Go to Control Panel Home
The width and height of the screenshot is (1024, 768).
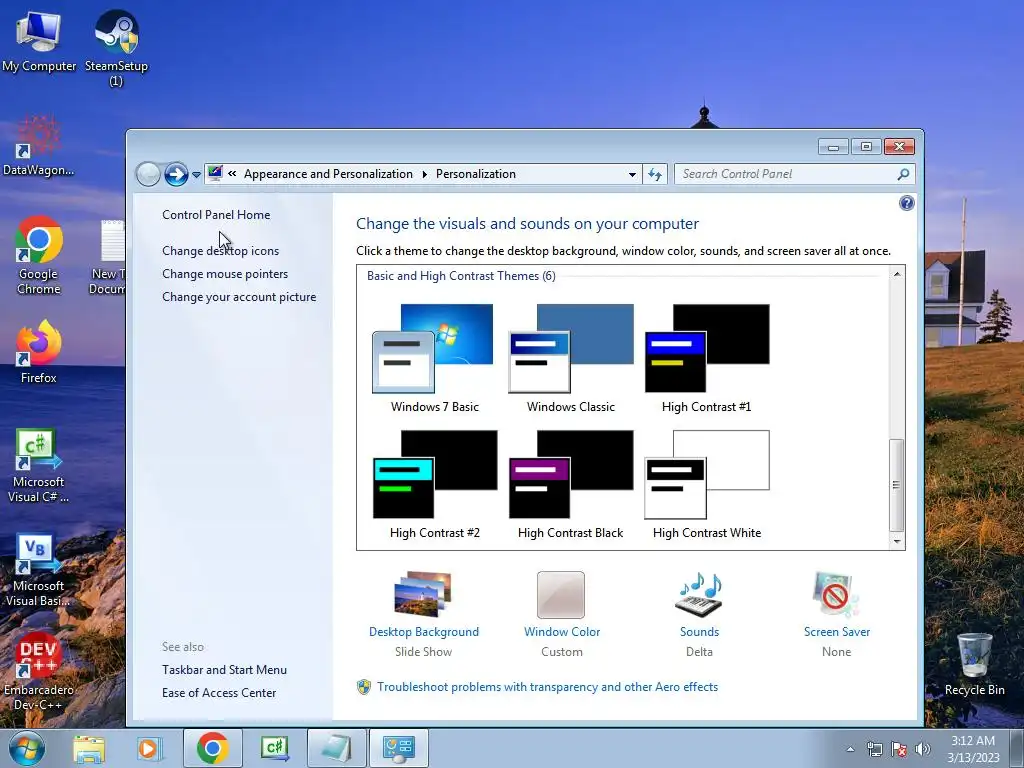216,215
